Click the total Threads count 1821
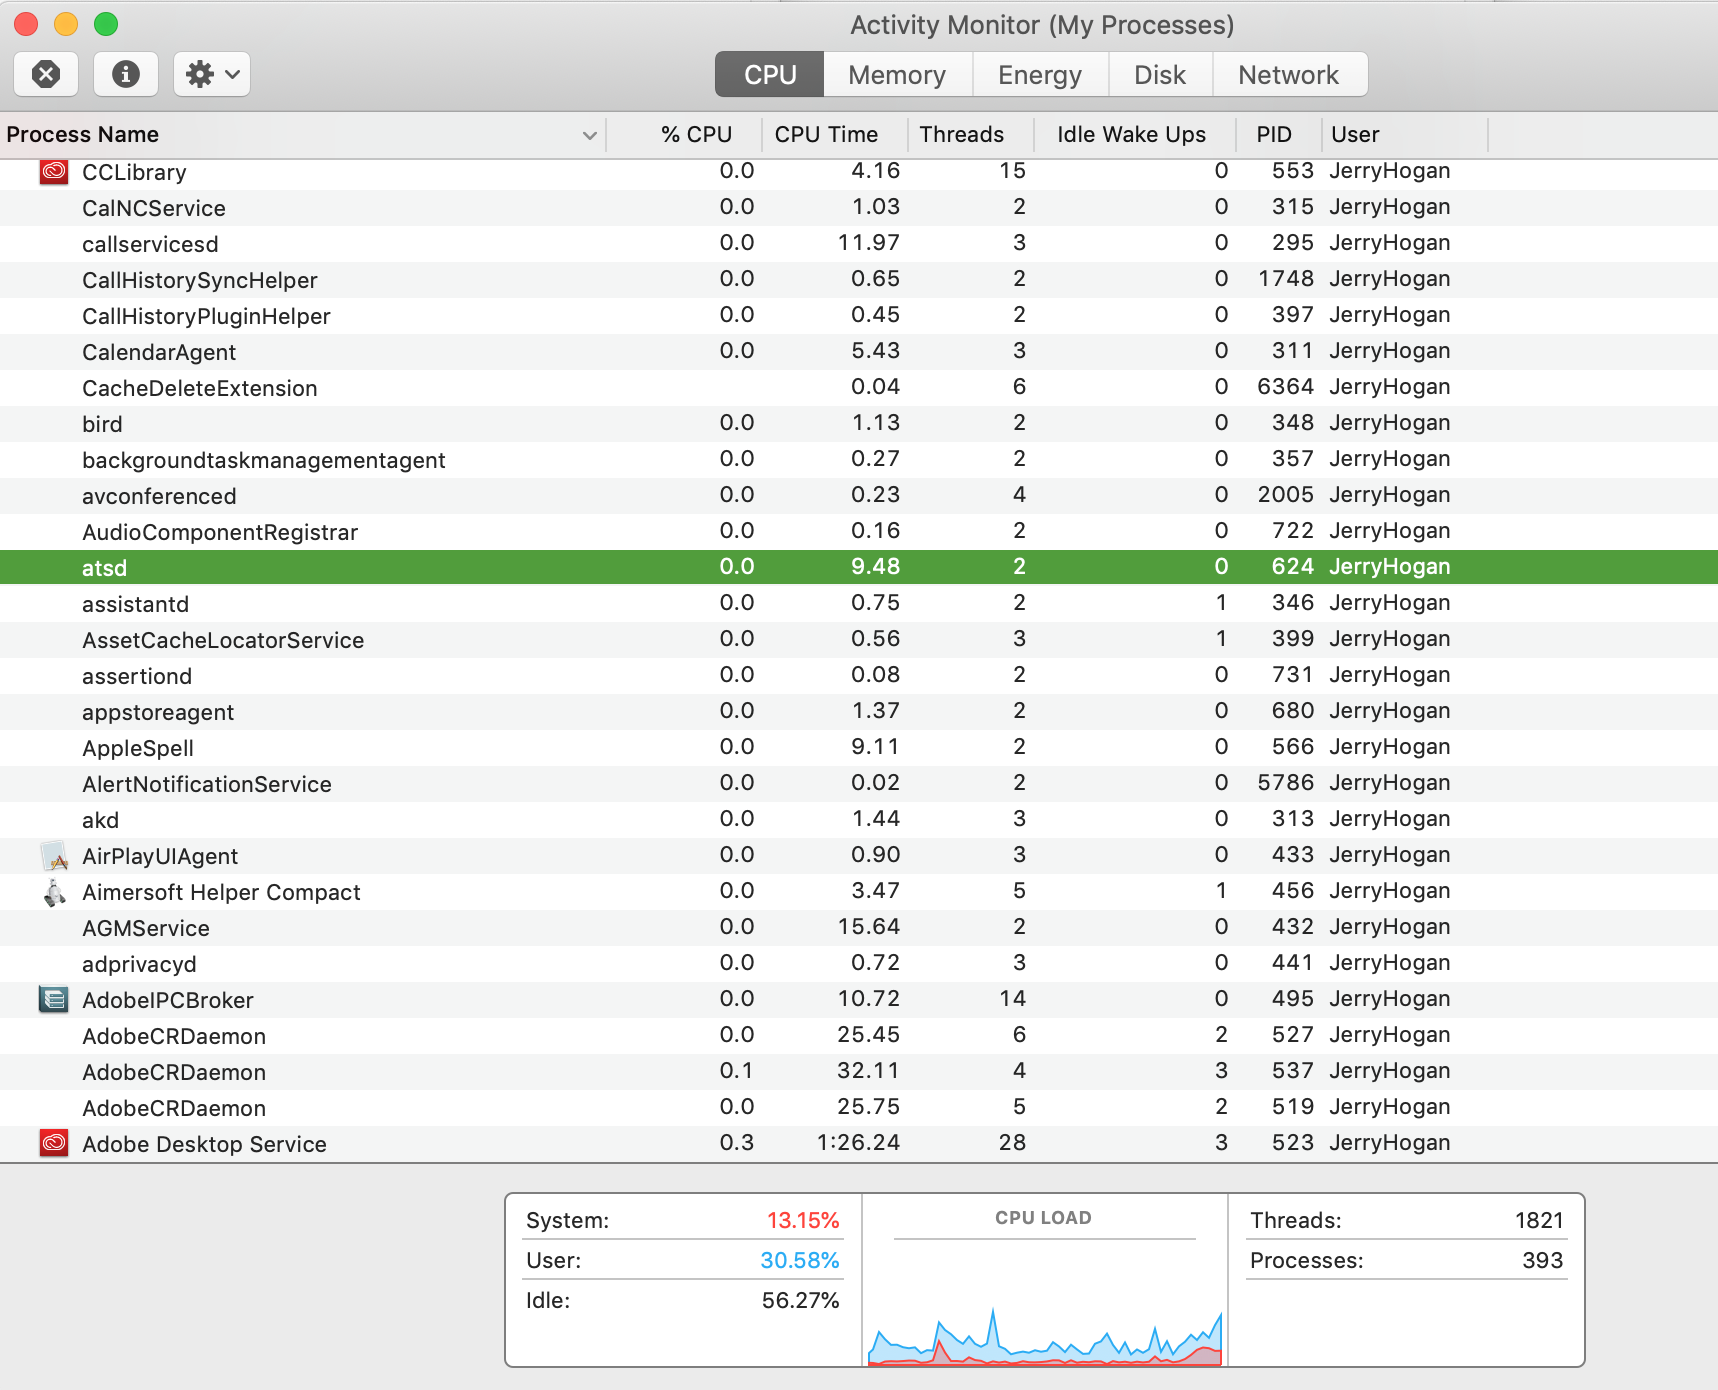Viewport: 1718px width, 1390px height. coord(1539,1221)
